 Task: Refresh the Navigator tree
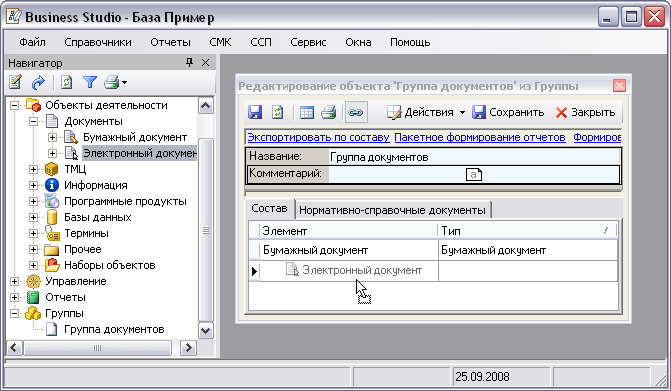66,82
